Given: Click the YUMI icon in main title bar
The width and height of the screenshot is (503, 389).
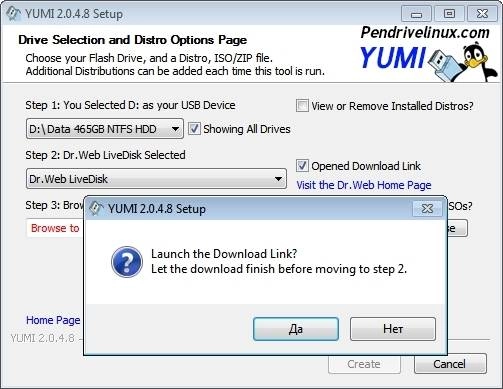Looking at the screenshot, I should point(13,14).
